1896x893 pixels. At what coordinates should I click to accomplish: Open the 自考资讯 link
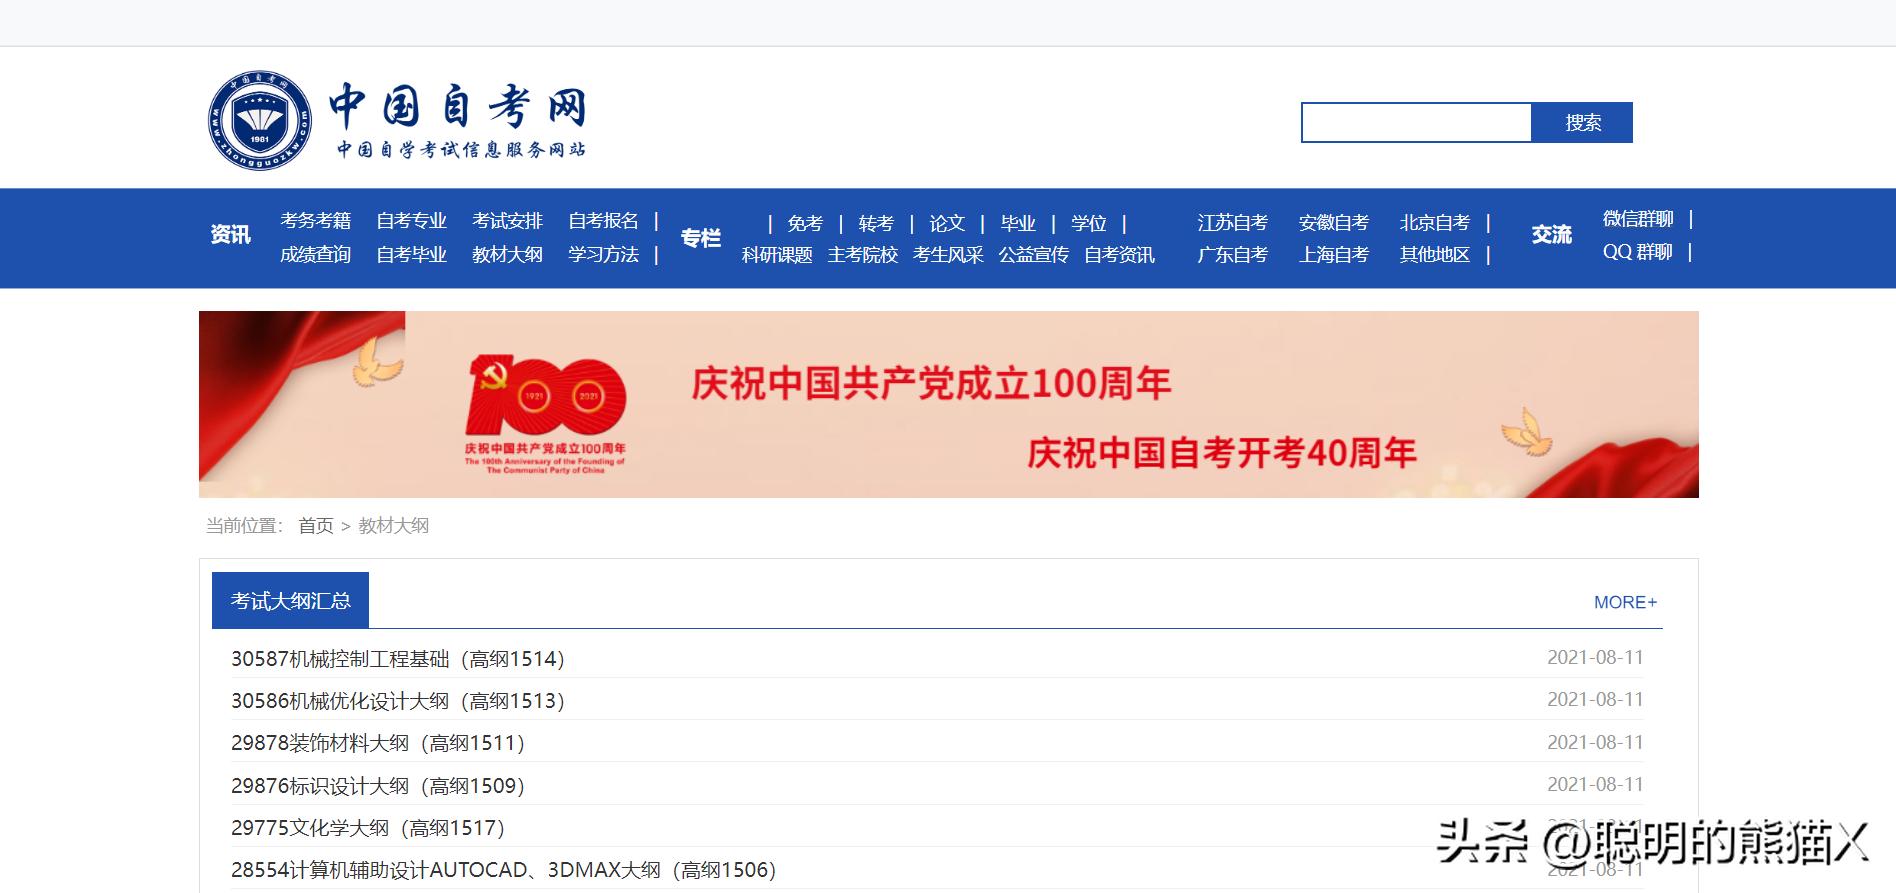pyautogui.click(x=1119, y=255)
